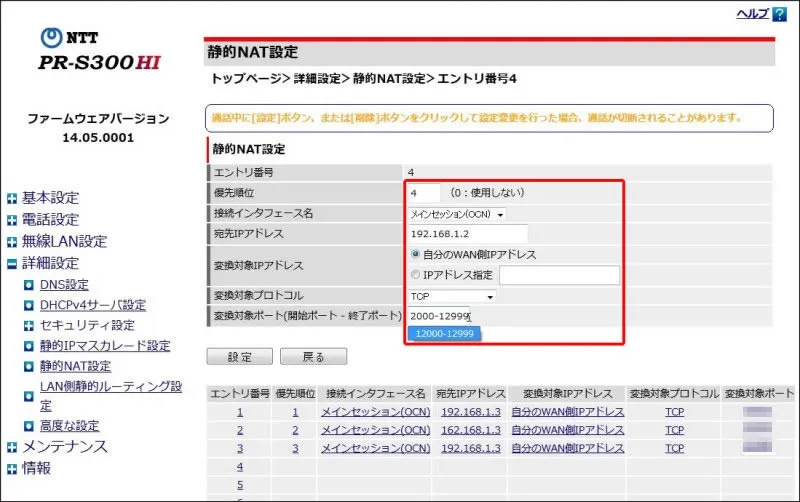Screen dimensions: 800x502
Task: Expand the セキュリティ設定 plus icon
Action: pyautogui.click(x=29, y=325)
